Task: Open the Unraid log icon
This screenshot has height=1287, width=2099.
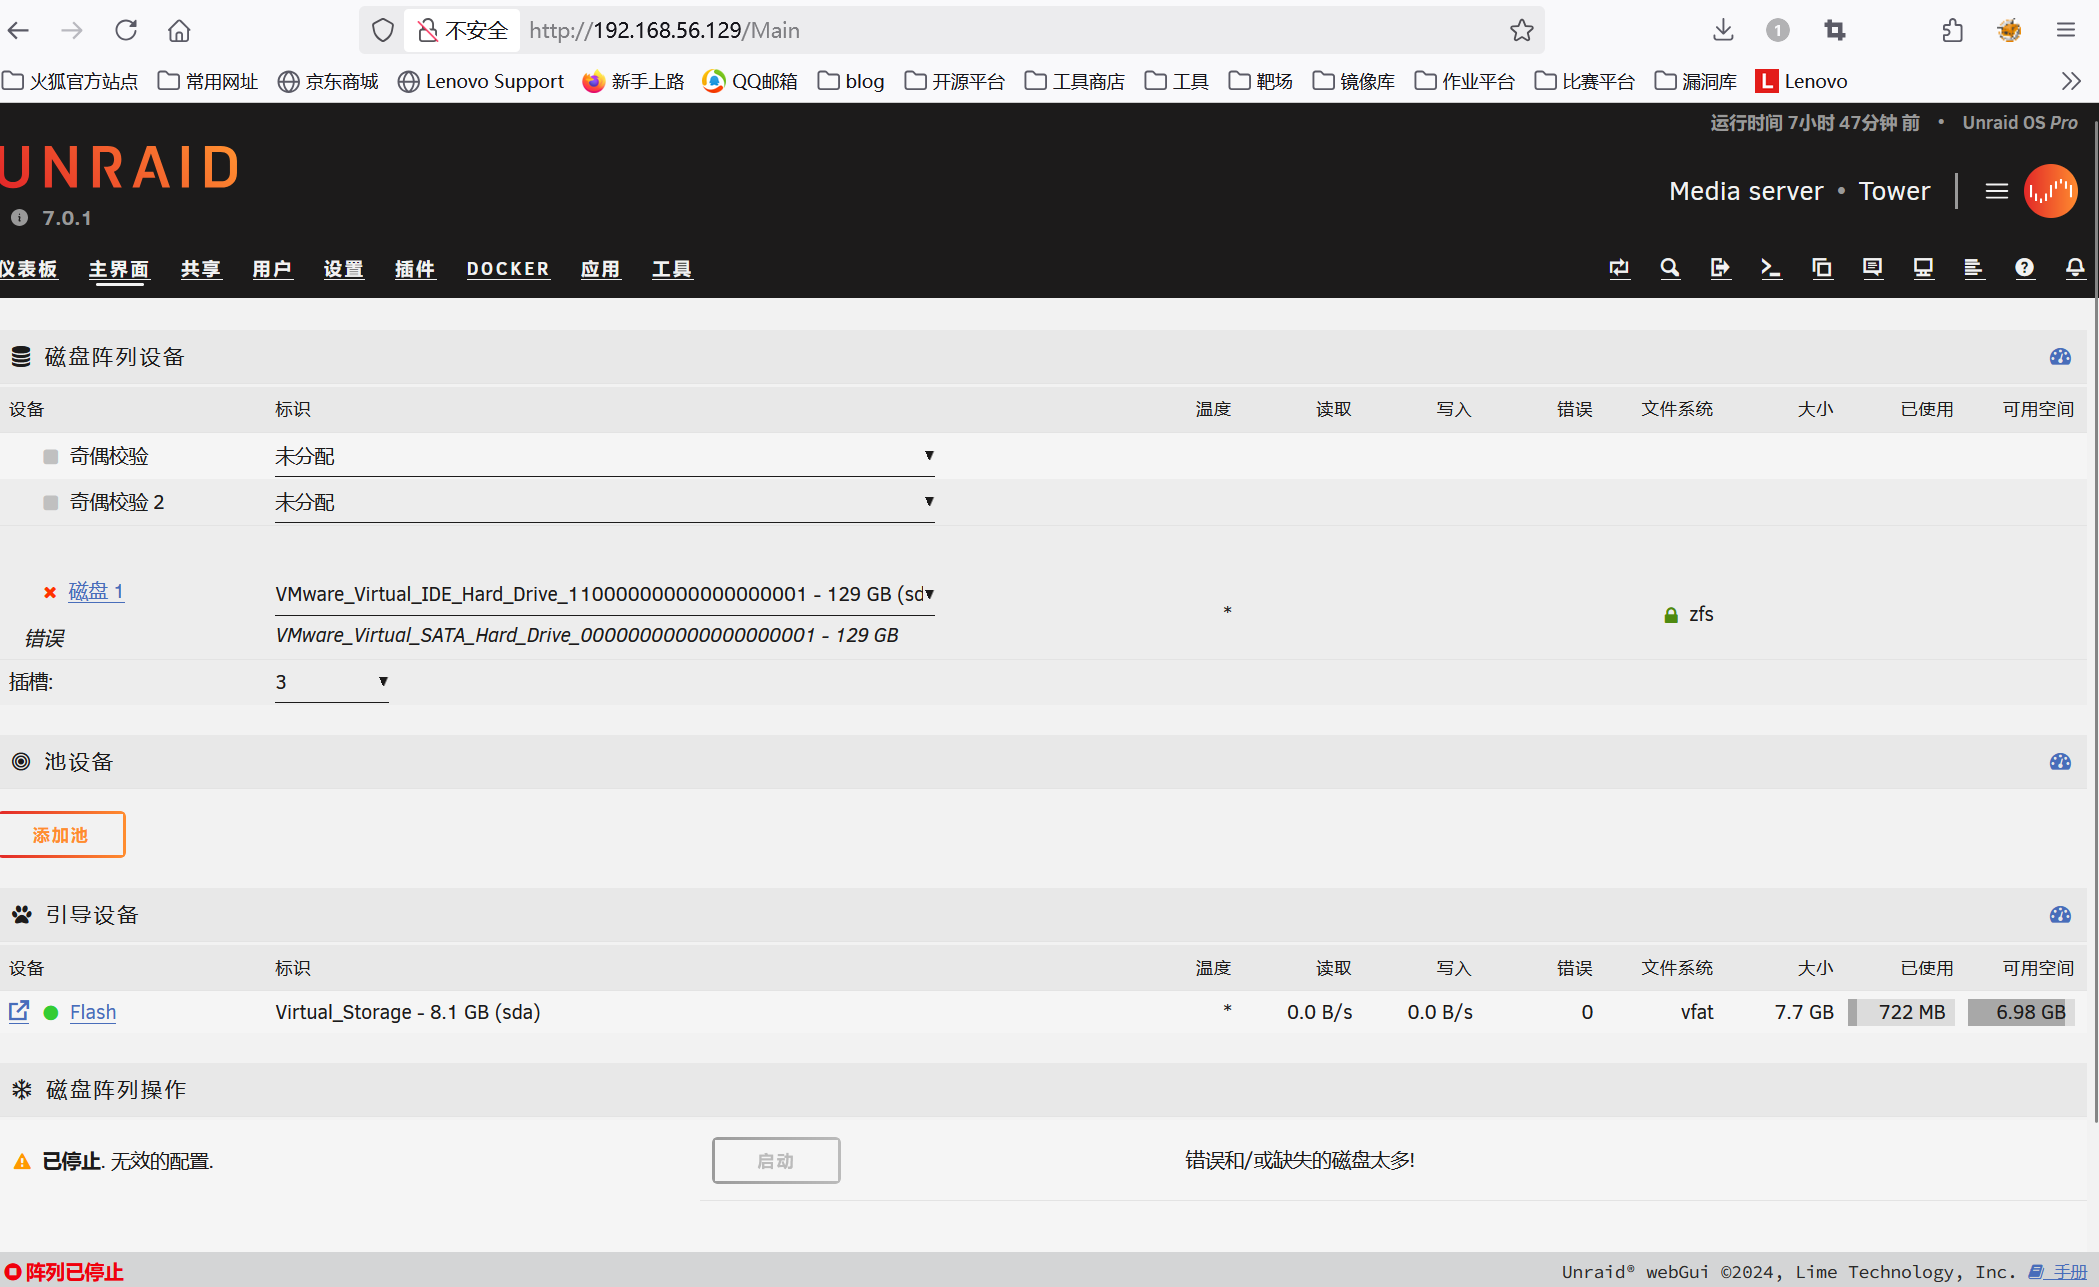Action: pos(1973,268)
